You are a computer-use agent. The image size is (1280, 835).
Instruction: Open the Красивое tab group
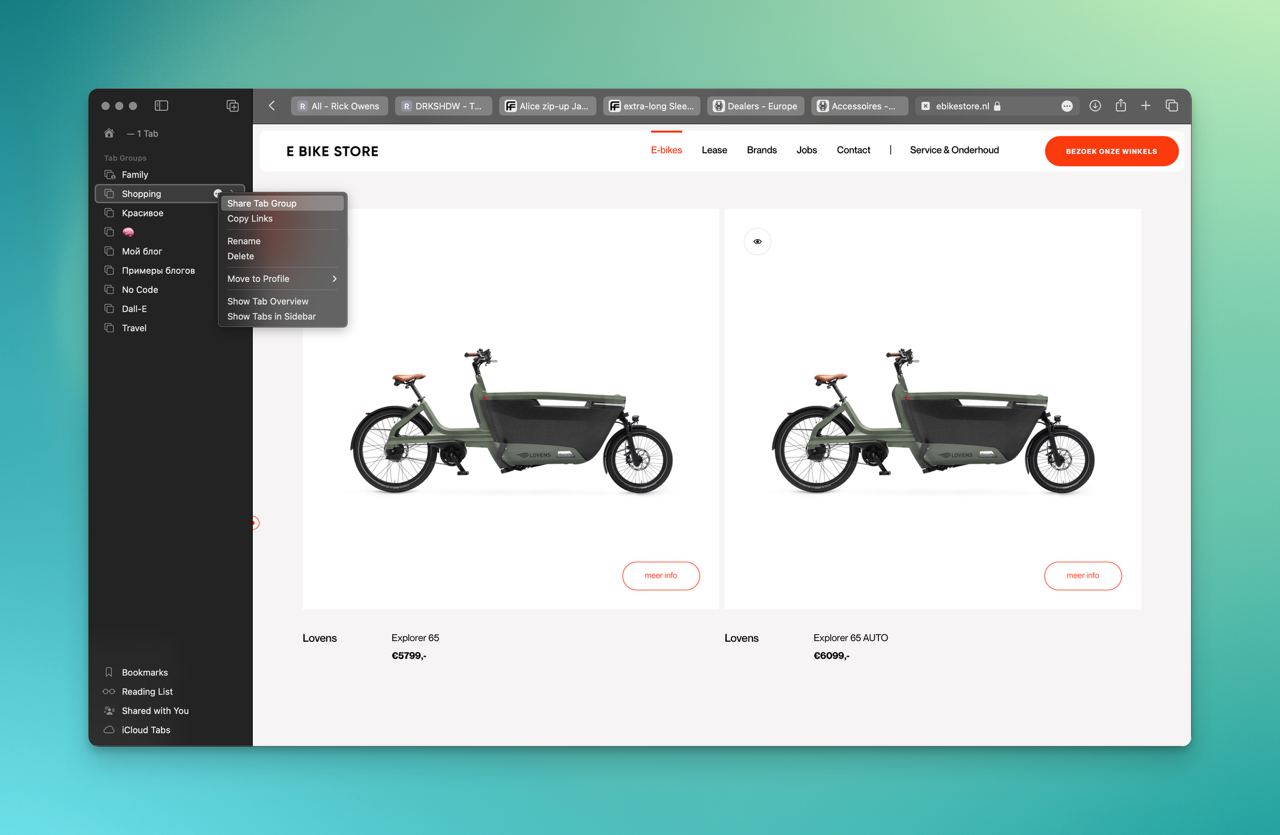pyautogui.click(x=143, y=213)
